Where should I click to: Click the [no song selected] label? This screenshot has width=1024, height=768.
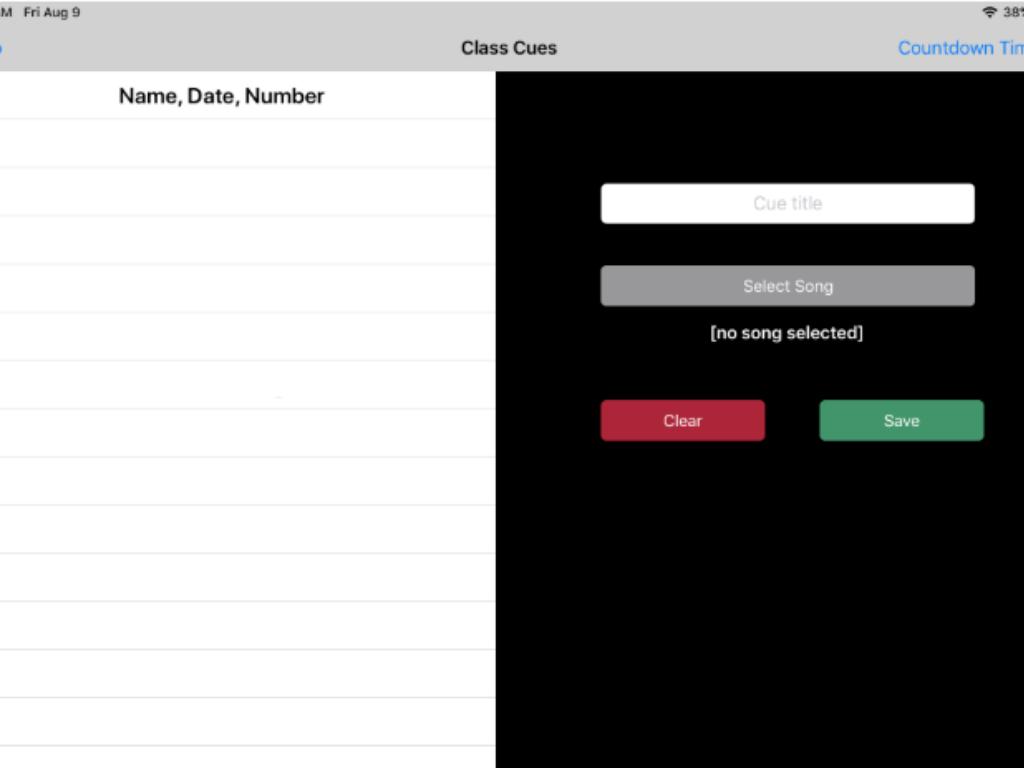pyautogui.click(x=786, y=333)
